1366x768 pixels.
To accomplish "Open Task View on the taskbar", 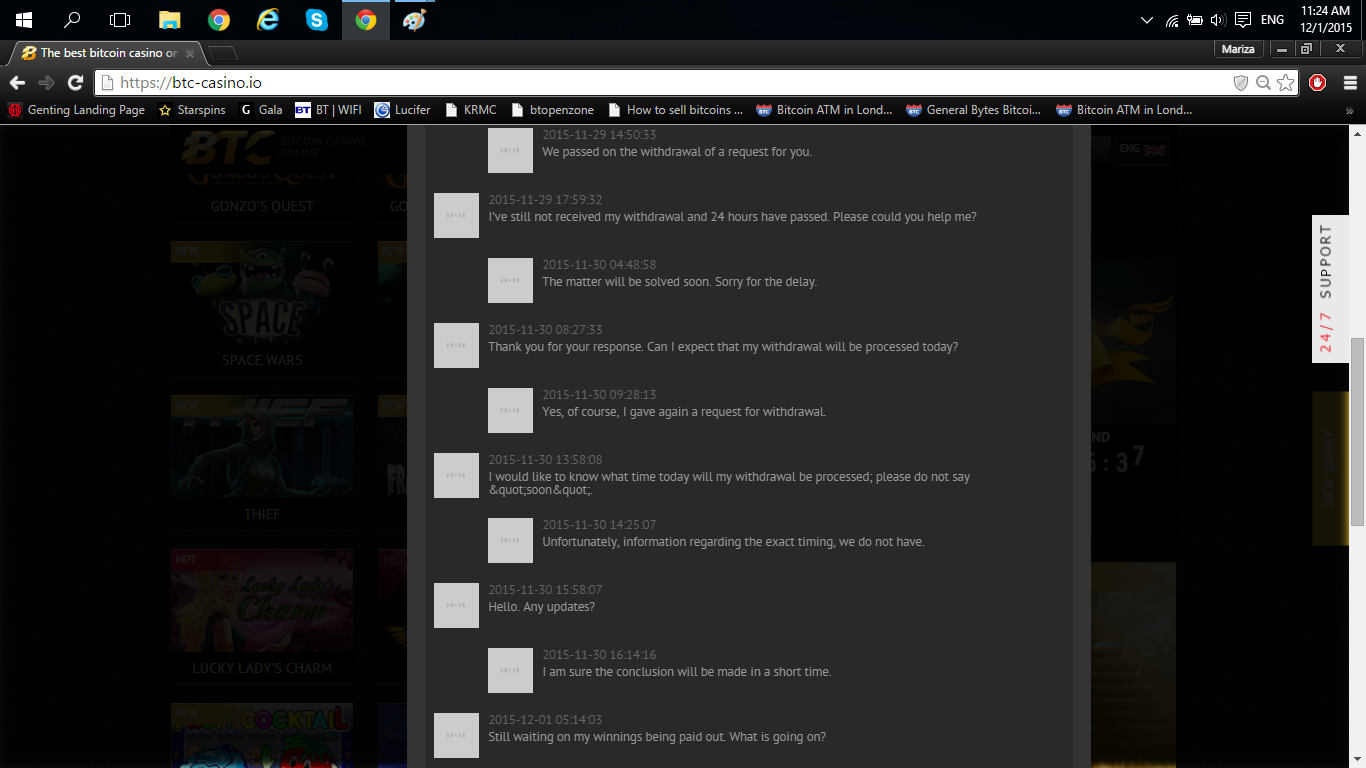I will 120,20.
